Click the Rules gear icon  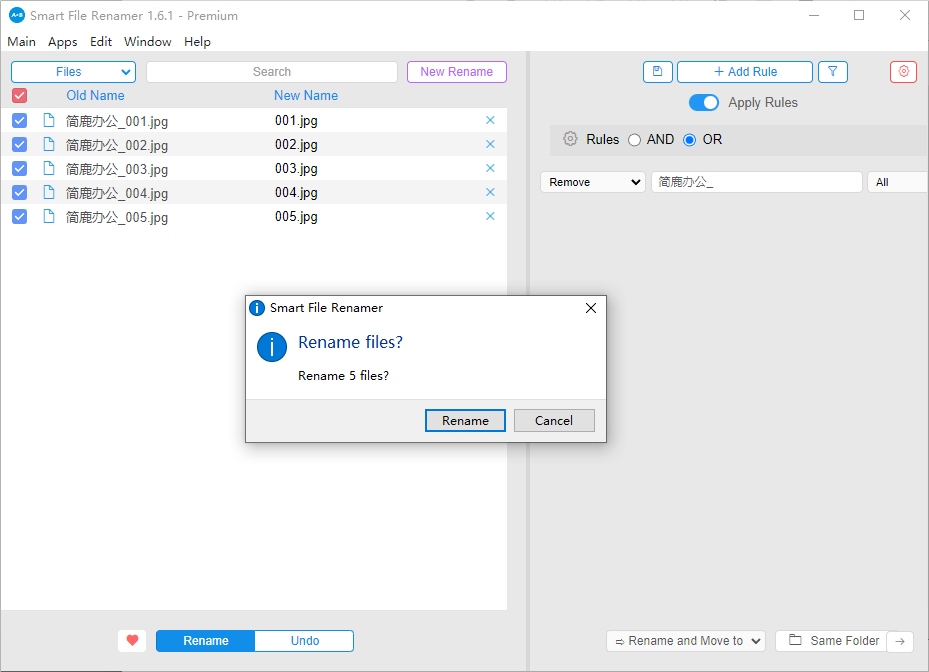click(x=570, y=139)
